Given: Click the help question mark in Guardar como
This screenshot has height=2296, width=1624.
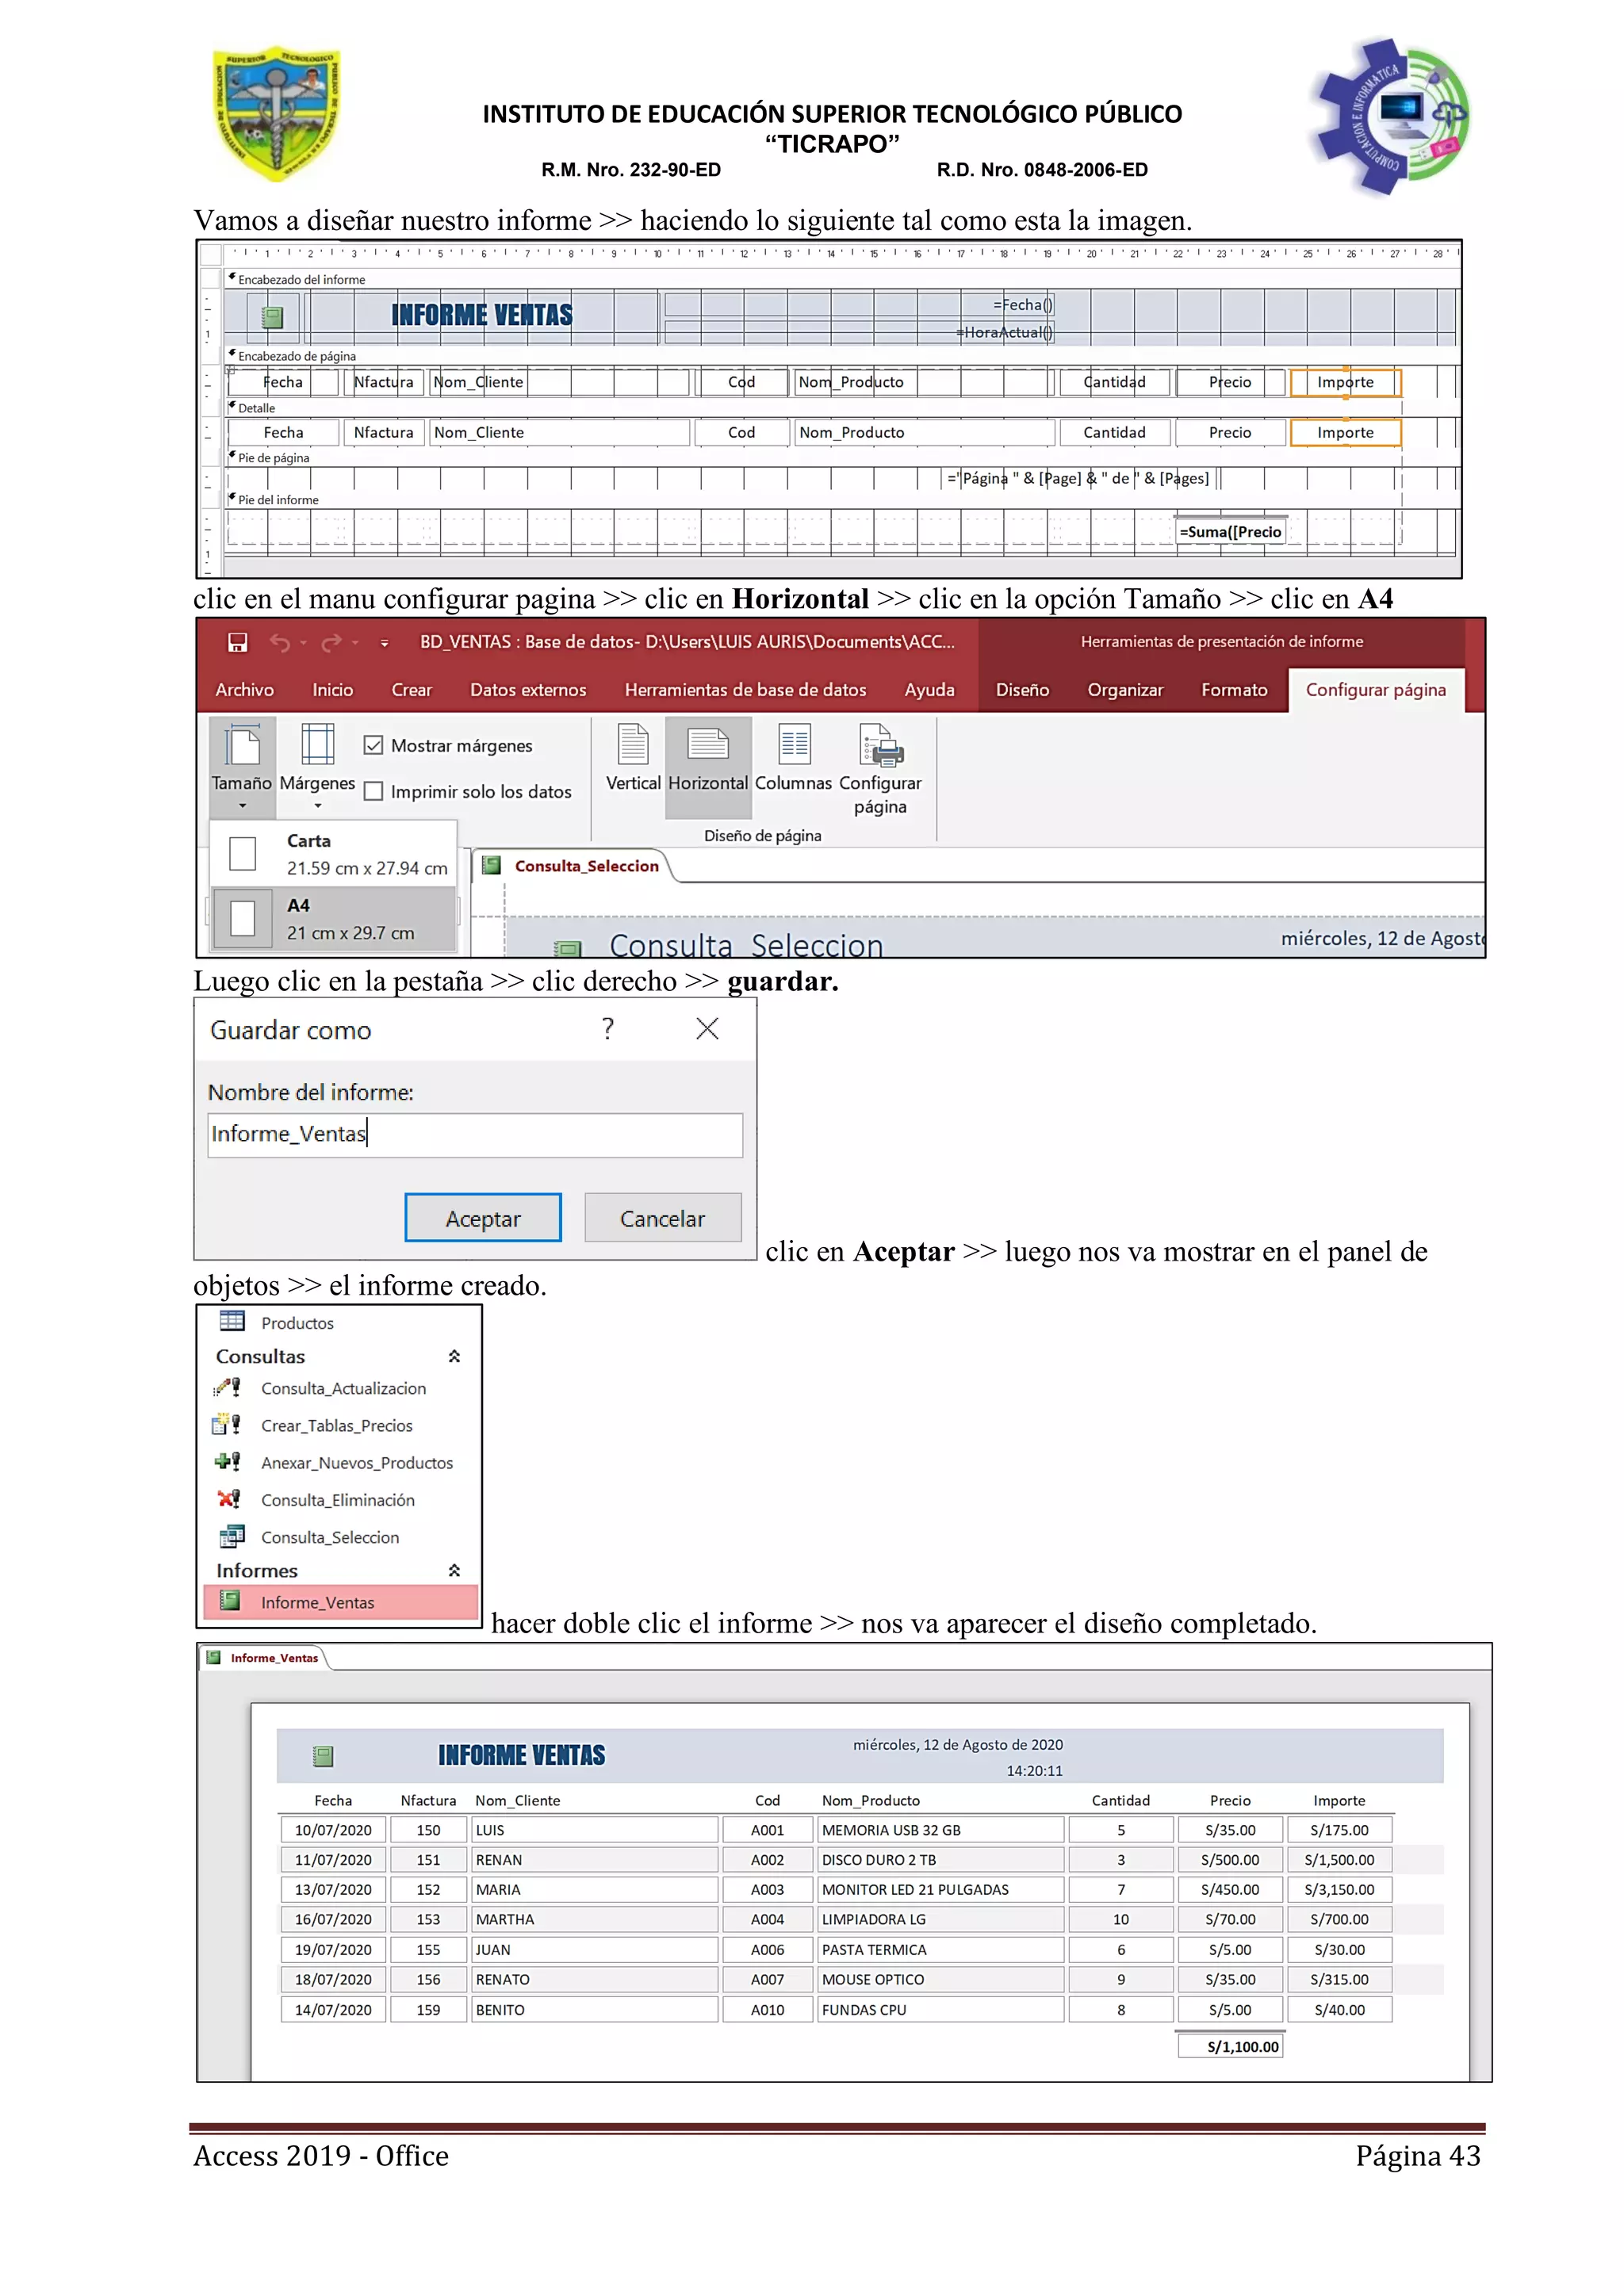Looking at the screenshot, I should (x=608, y=1028).
